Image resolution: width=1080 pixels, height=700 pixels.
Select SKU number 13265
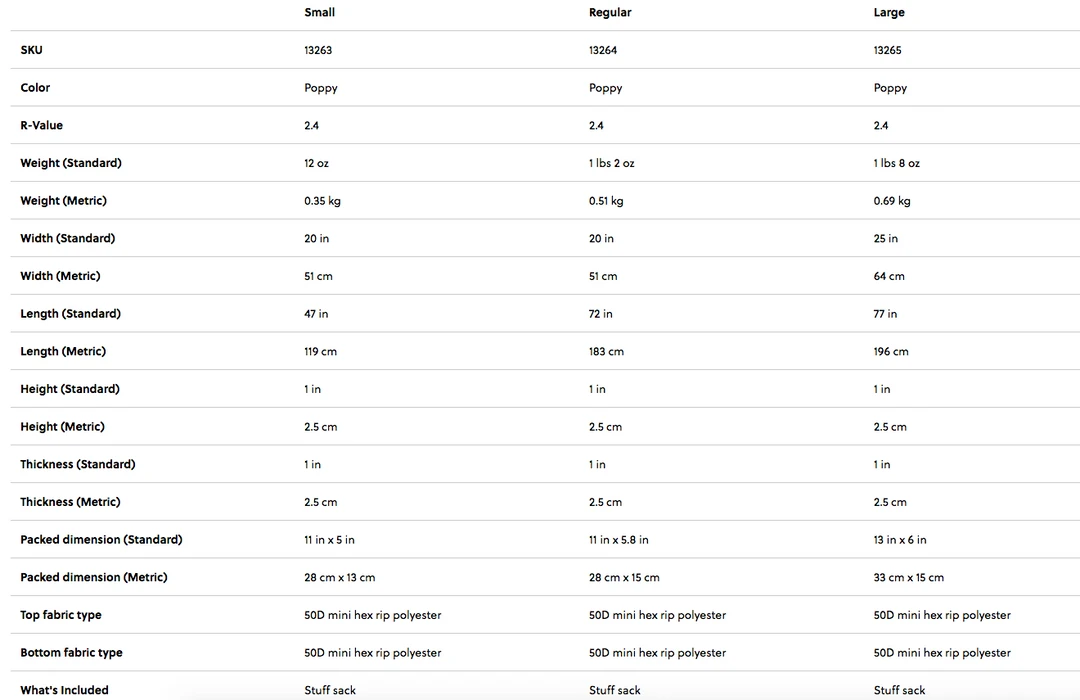887,50
